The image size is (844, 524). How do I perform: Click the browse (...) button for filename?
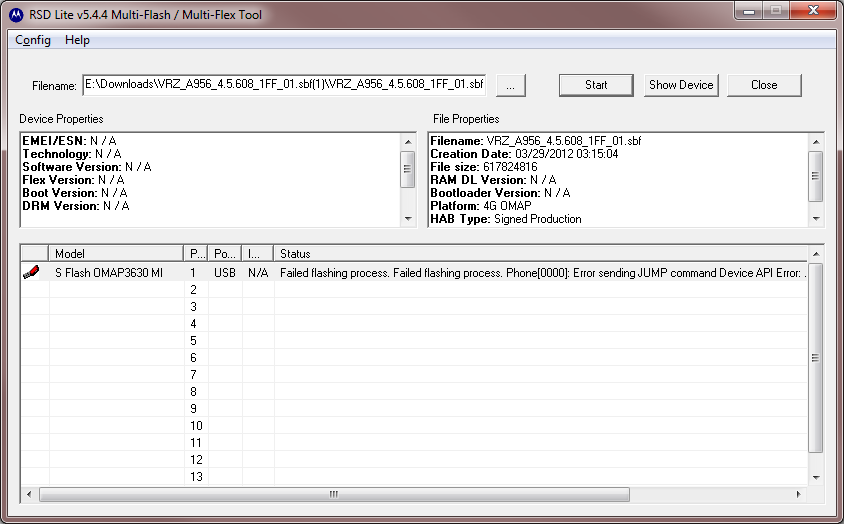510,86
